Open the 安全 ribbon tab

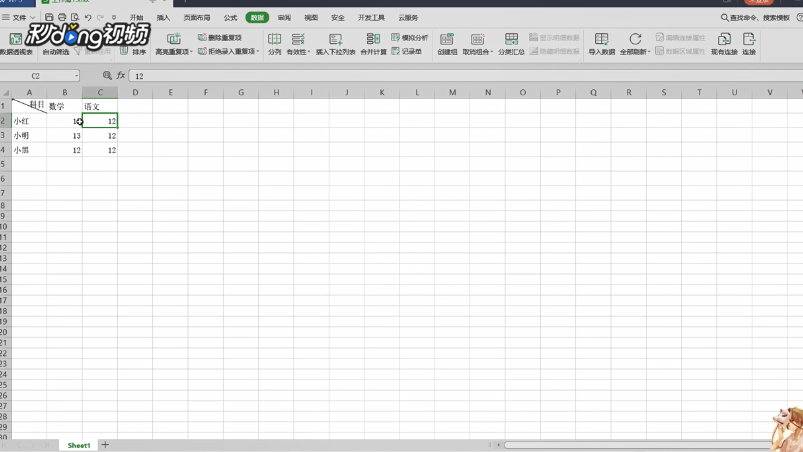pos(337,17)
